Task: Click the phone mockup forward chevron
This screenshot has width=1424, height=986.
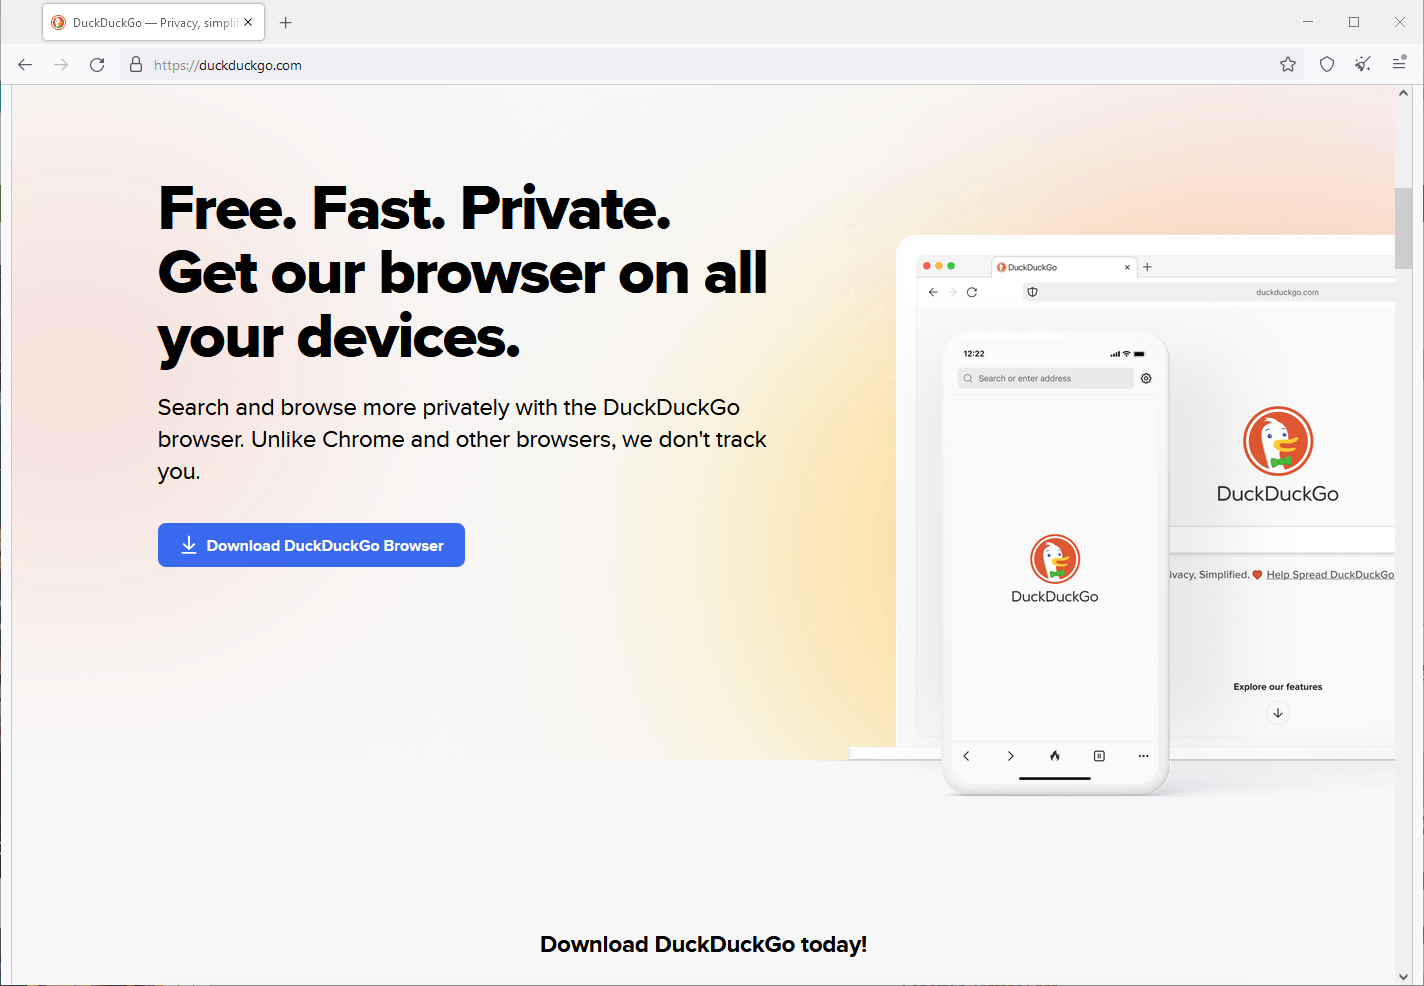Action: [x=1010, y=756]
